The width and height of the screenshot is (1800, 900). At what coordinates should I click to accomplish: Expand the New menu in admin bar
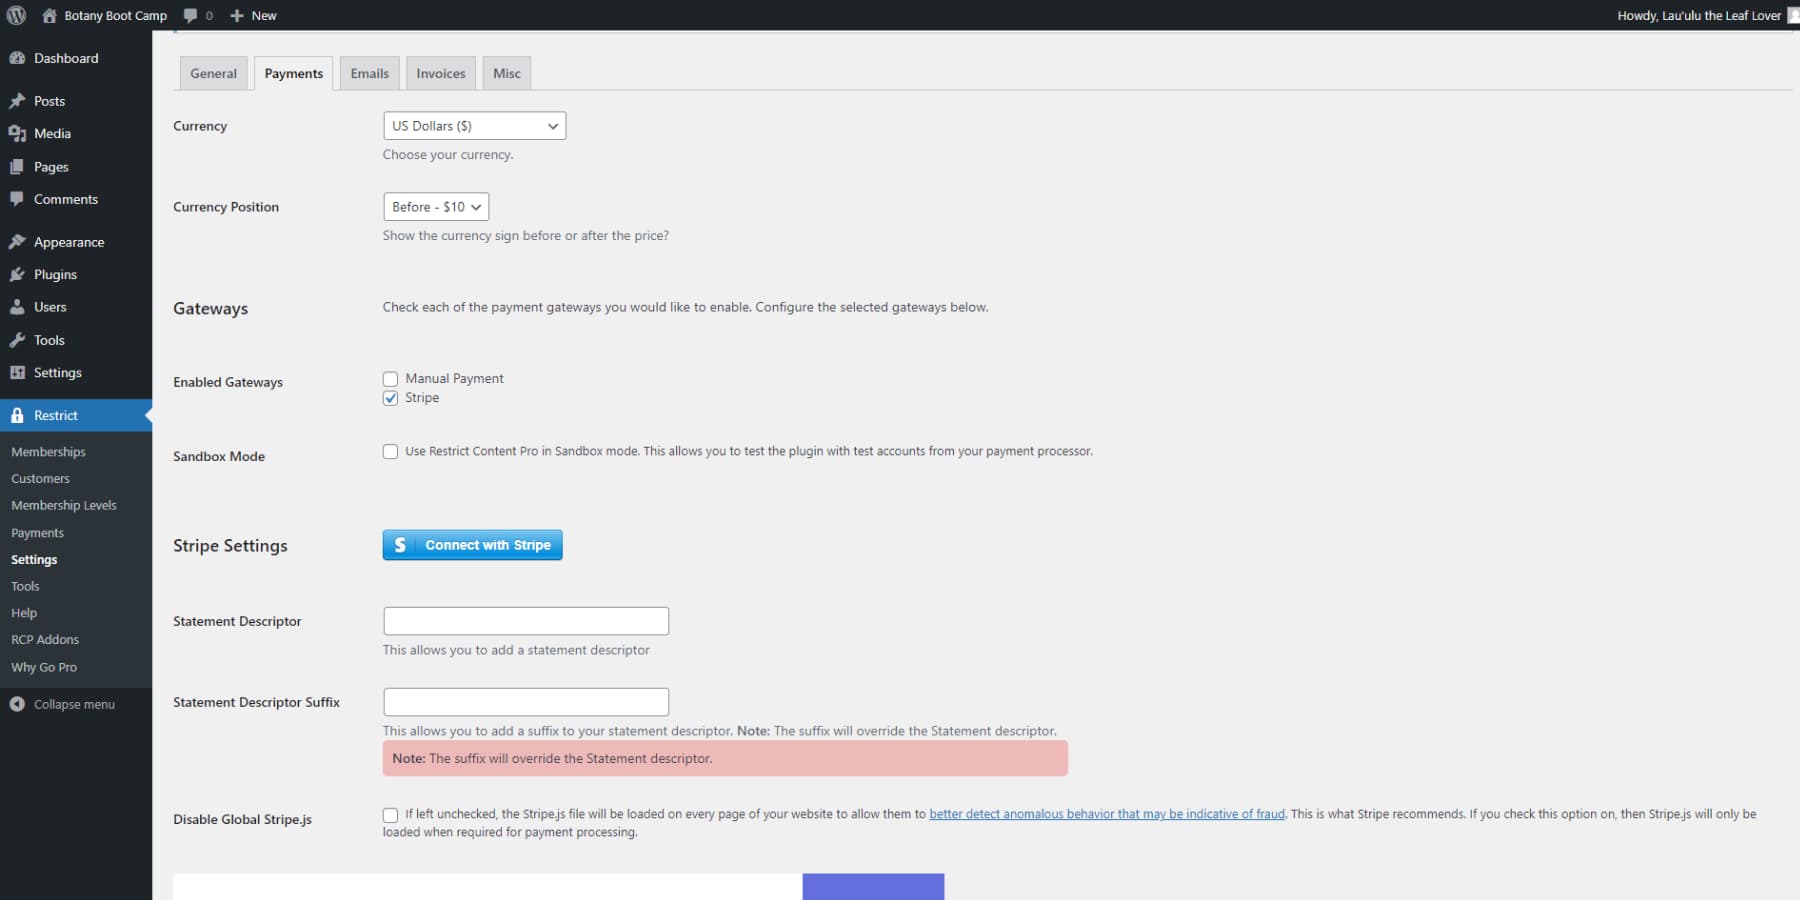click(x=253, y=15)
